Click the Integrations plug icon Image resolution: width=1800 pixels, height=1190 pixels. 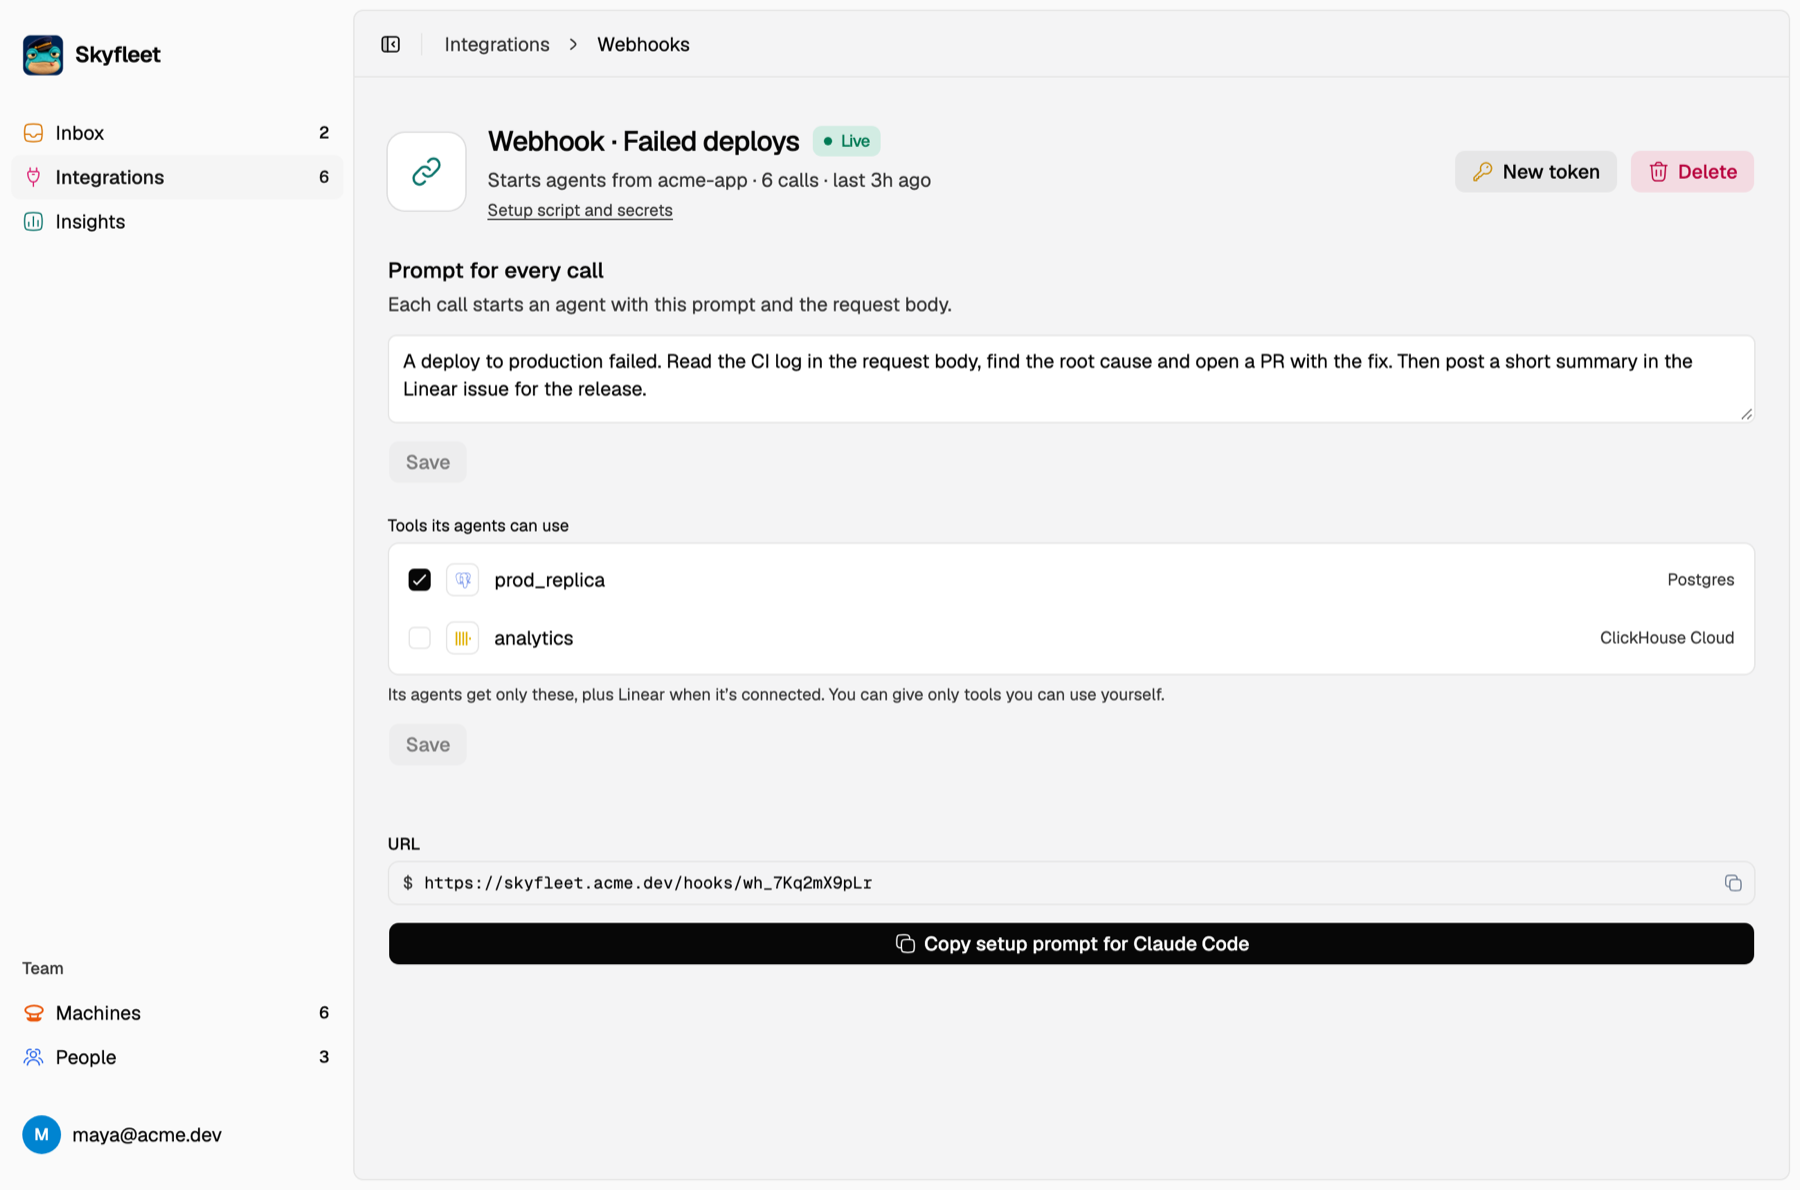pyautogui.click(x=33, y=177)
